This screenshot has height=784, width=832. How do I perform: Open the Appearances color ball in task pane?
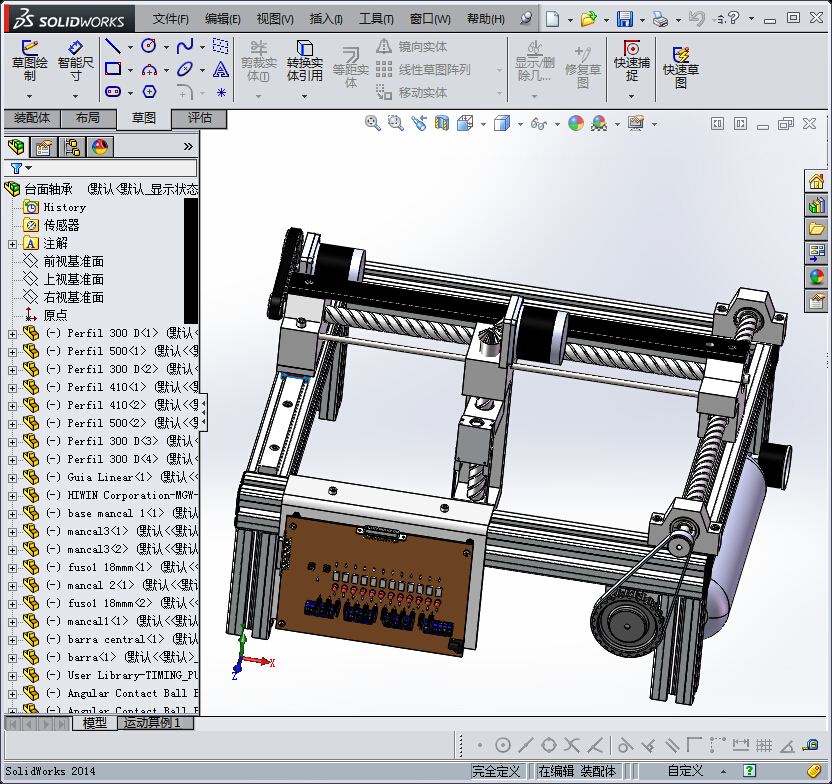click(x=817, y=277)
